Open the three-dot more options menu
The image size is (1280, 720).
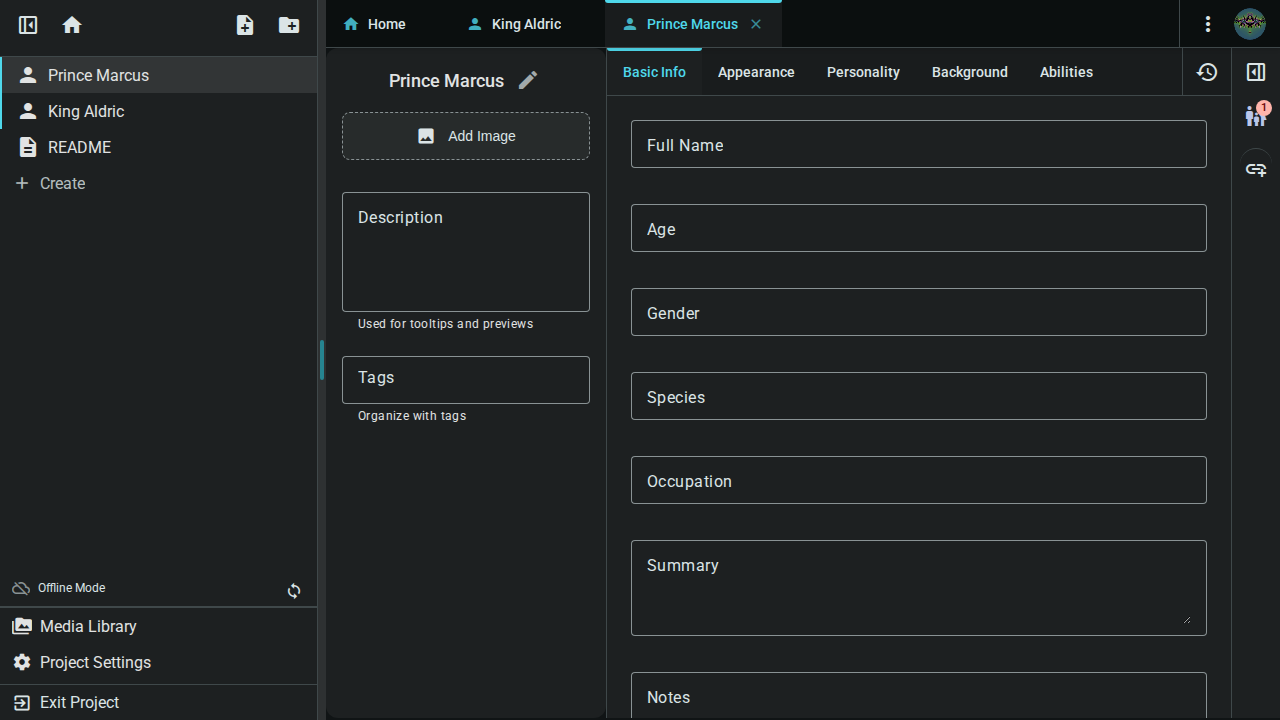point(1208,24)
